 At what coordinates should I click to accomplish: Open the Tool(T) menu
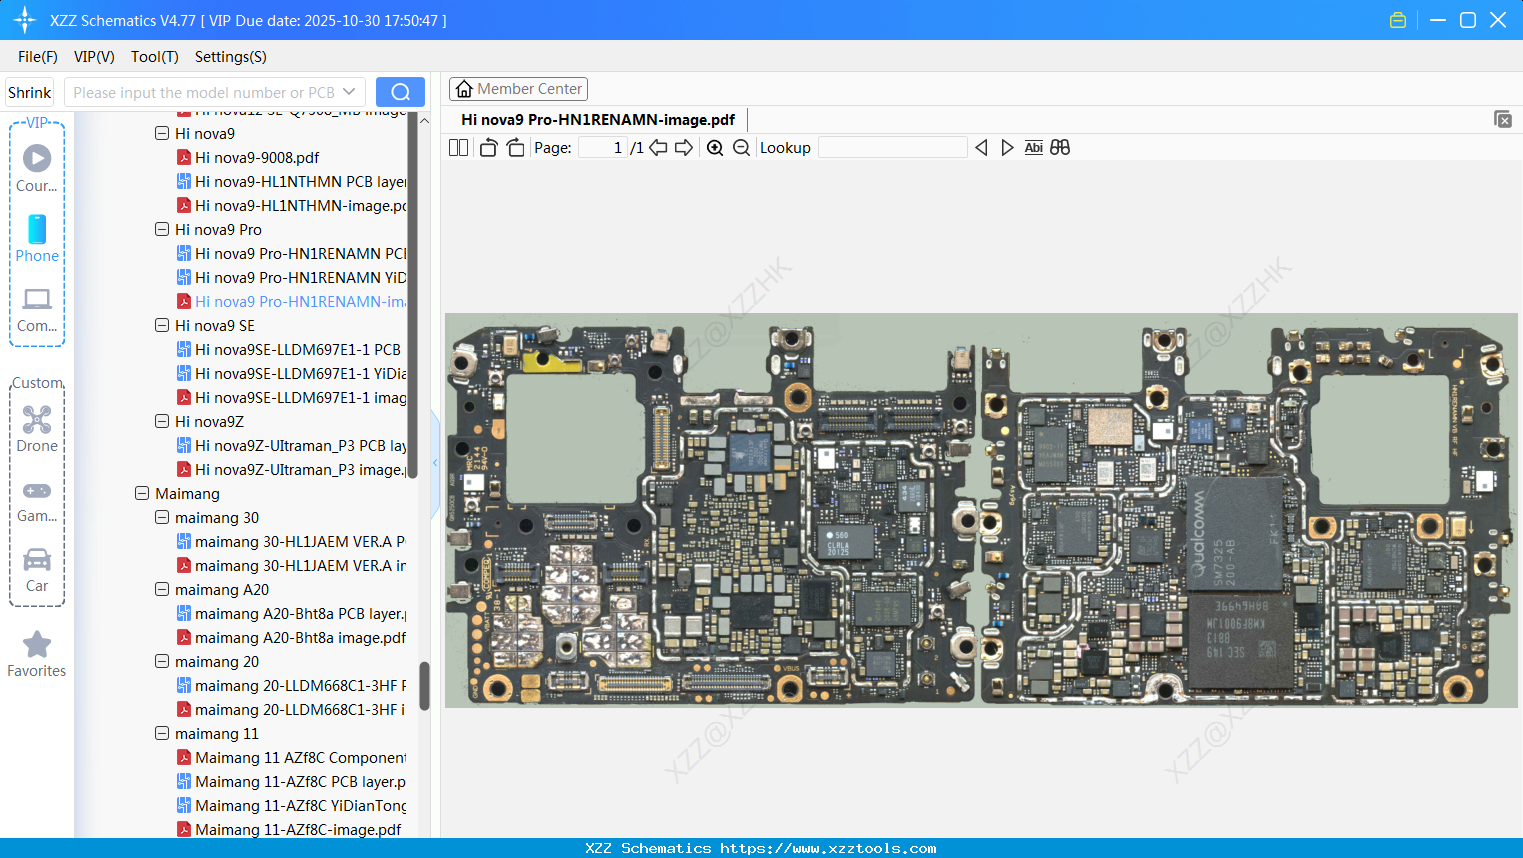point(155,57)
